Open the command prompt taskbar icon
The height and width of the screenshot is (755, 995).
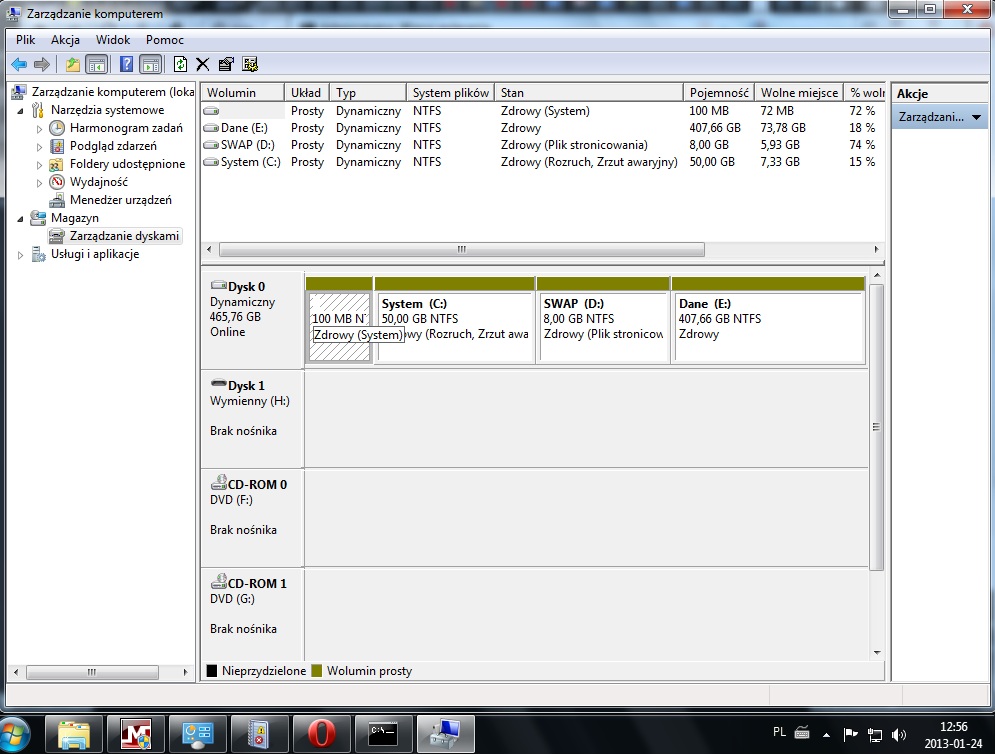[384, 735]
